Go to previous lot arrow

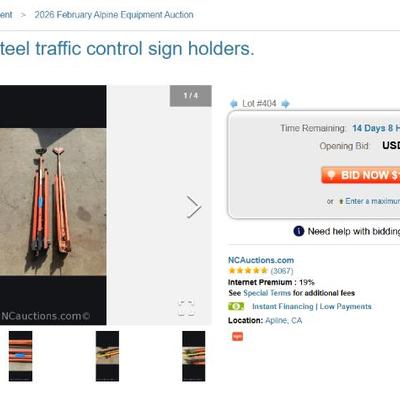234,104
